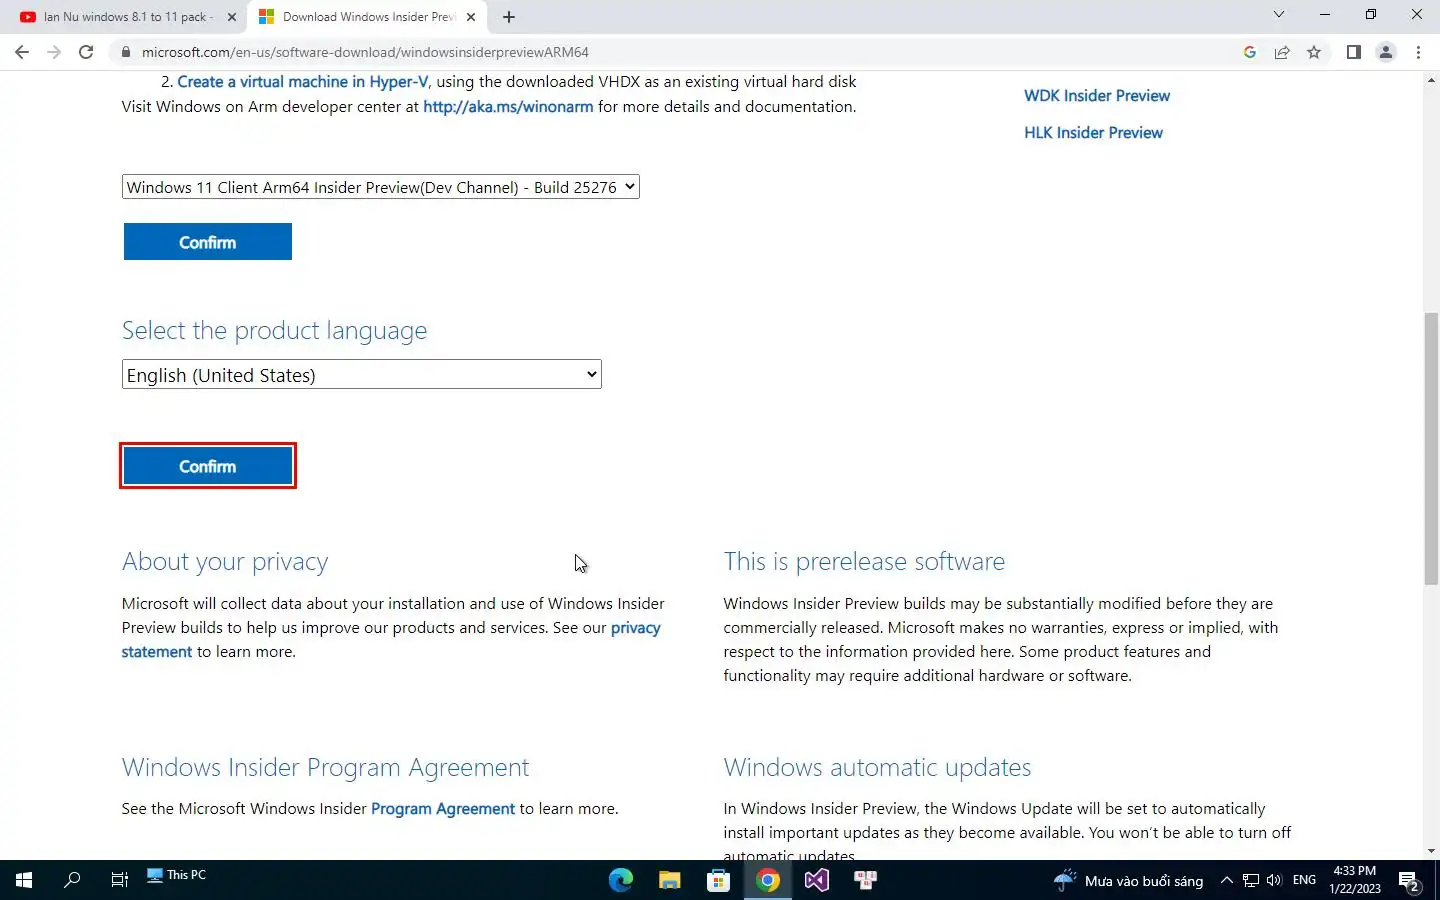Image resolution: width=1440 pixels, height=900 pixels.
Task: Launch Microsoft Edge from taskbar
Action: [x=621, y=880]
